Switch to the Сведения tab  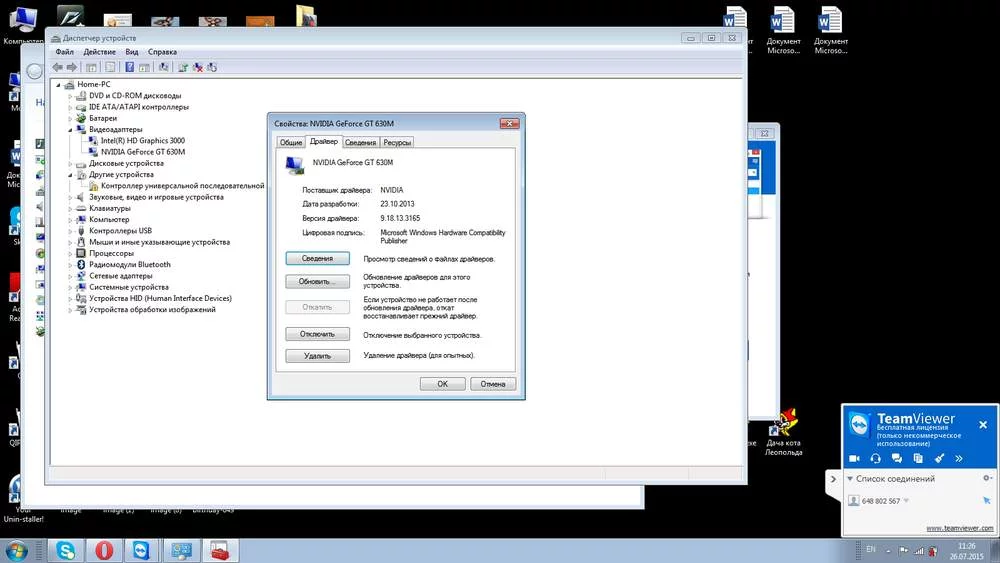tap(361, 143)
